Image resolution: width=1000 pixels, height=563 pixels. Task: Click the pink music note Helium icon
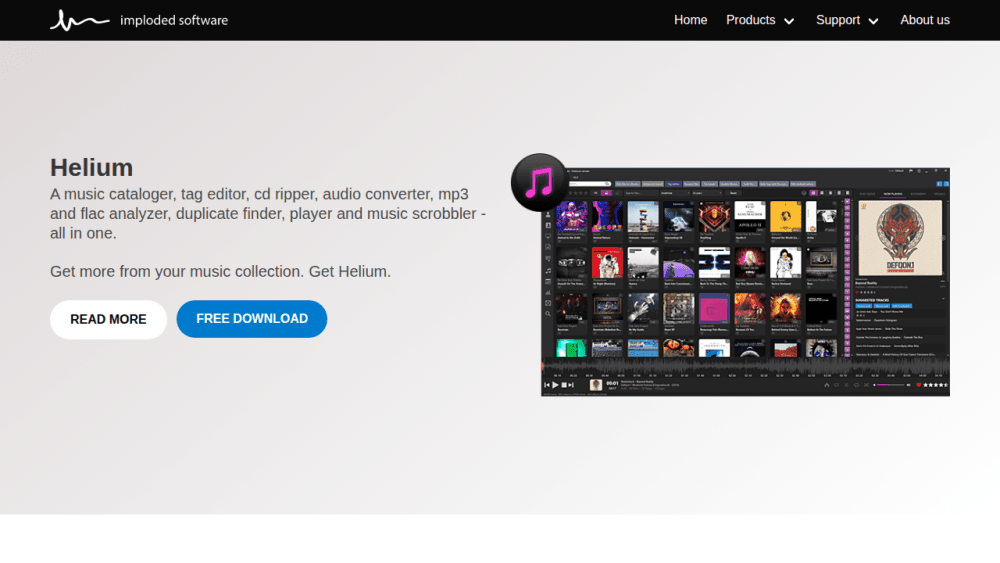point(539,182)
